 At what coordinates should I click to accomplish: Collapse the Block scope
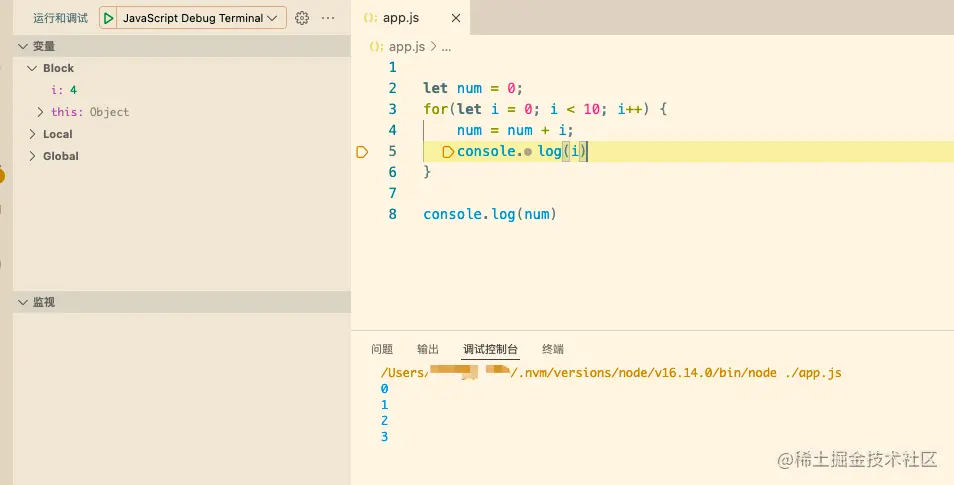pyautogui.click(x=32, y=68)
